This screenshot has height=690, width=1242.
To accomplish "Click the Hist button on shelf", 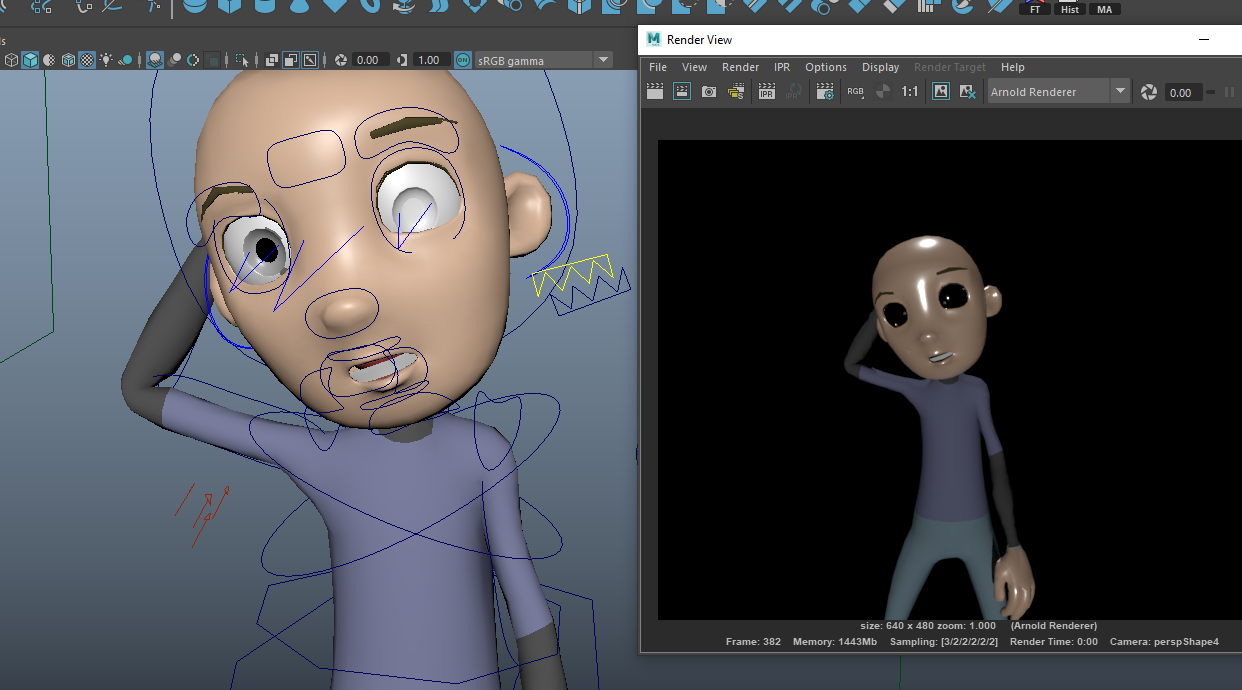I will [1070, 9].
